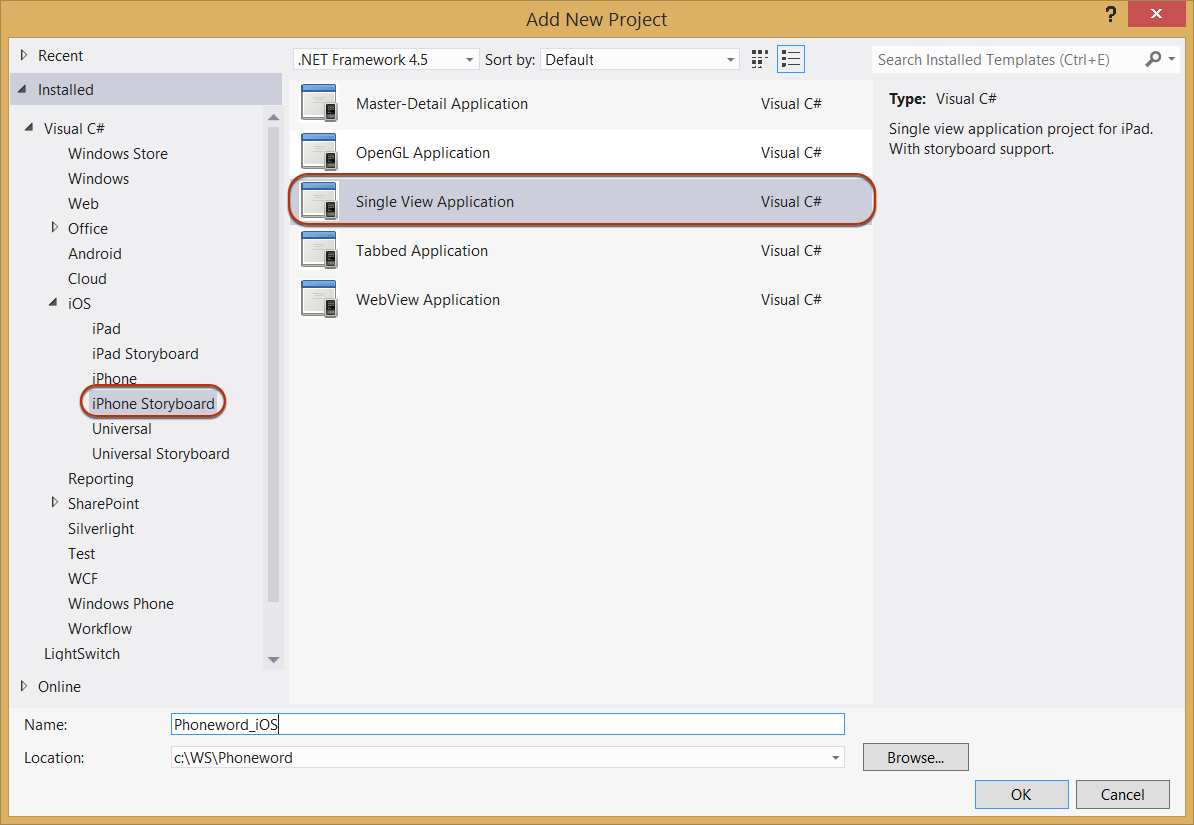
Task: Expand the Office node in tree
Action: 55,228
